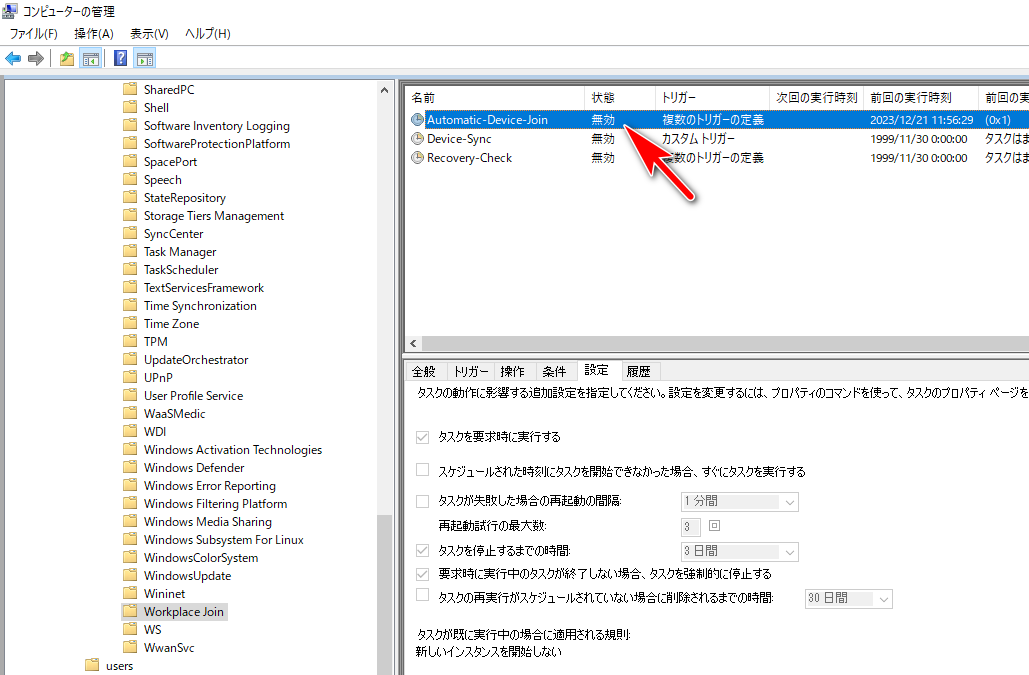Click the horizontal scrollbar under the task list
The height and width of the screenshot is (675, 1029).
point(700,344)
